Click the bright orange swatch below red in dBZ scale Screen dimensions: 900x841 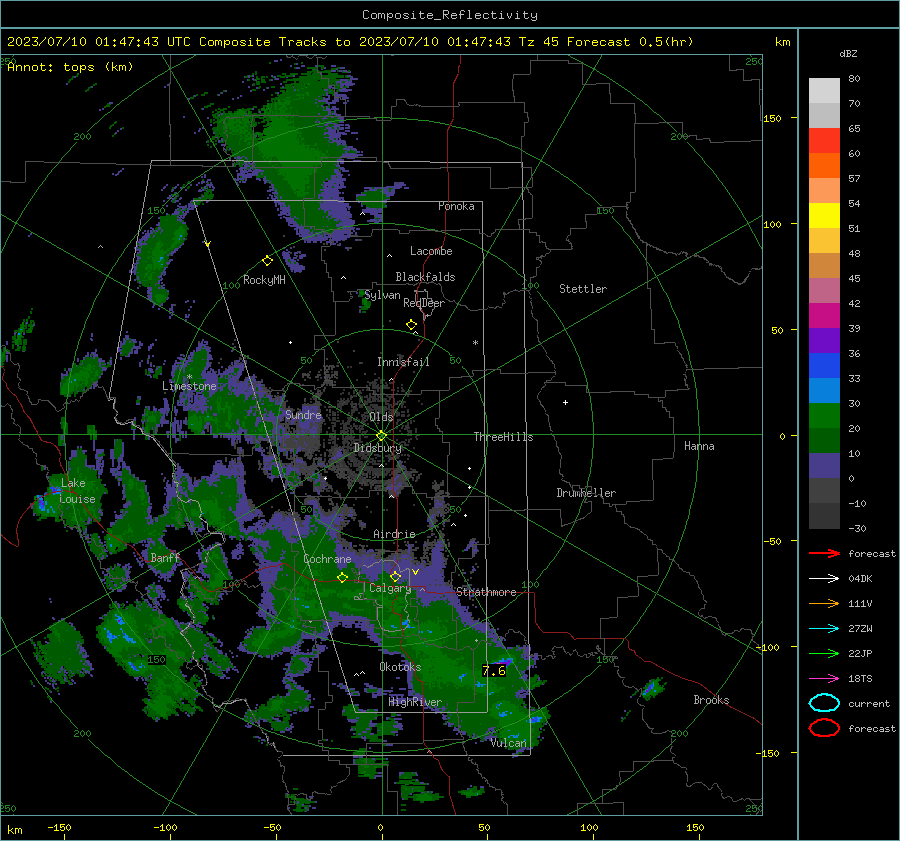824,166
